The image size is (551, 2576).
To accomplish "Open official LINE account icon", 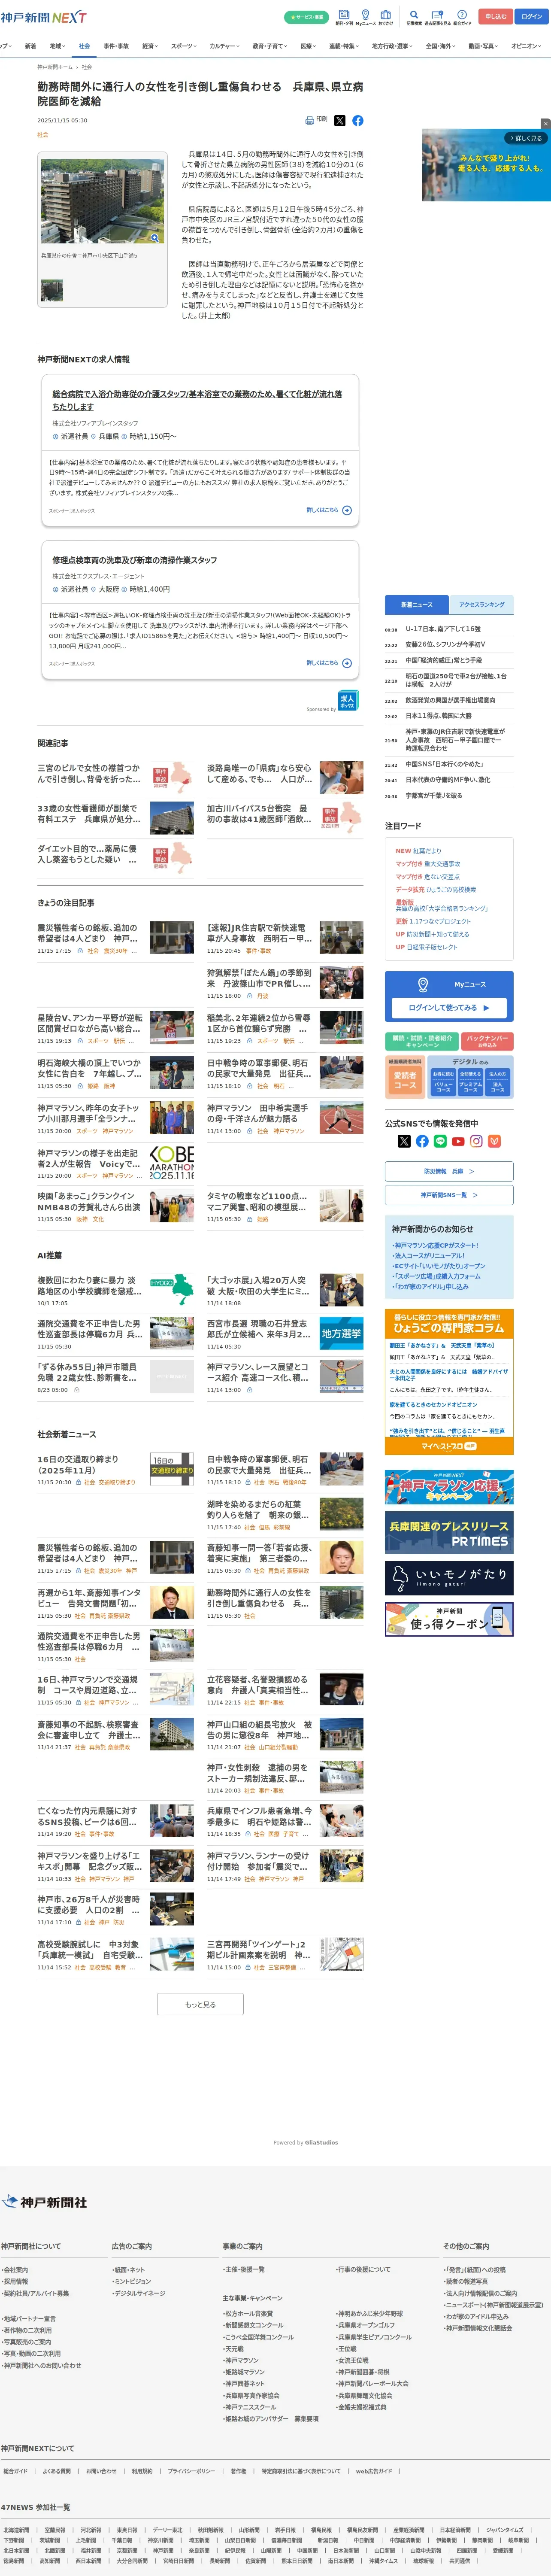I will pos(440,1141).
